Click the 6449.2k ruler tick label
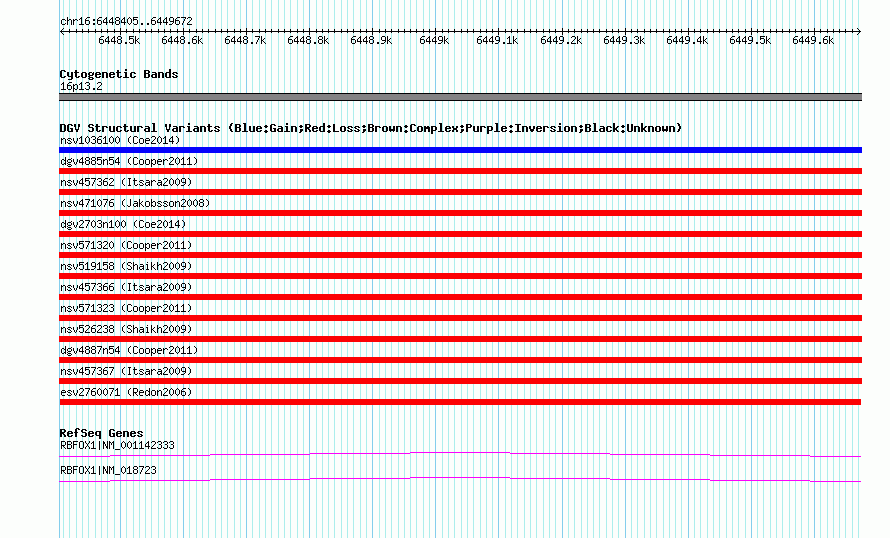890x538 pixels. tap(561, 41)
